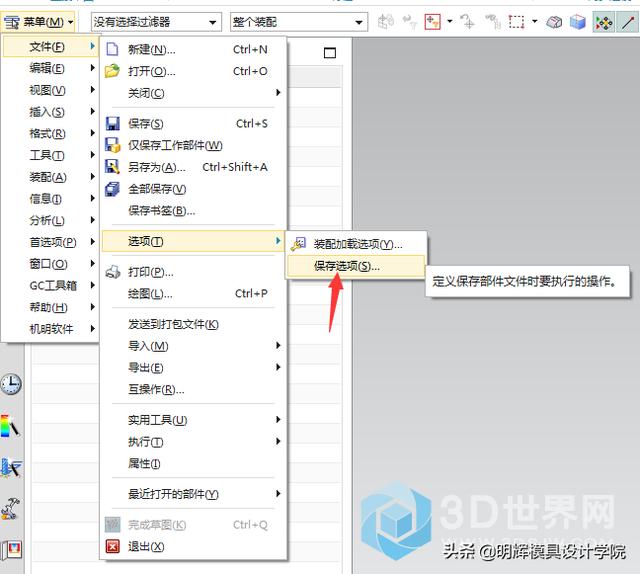The image size is (640, 574).
Task: Click the dashed rectangle selection toolbar icon
Action: pyautogui.click(x=516, y=22)
